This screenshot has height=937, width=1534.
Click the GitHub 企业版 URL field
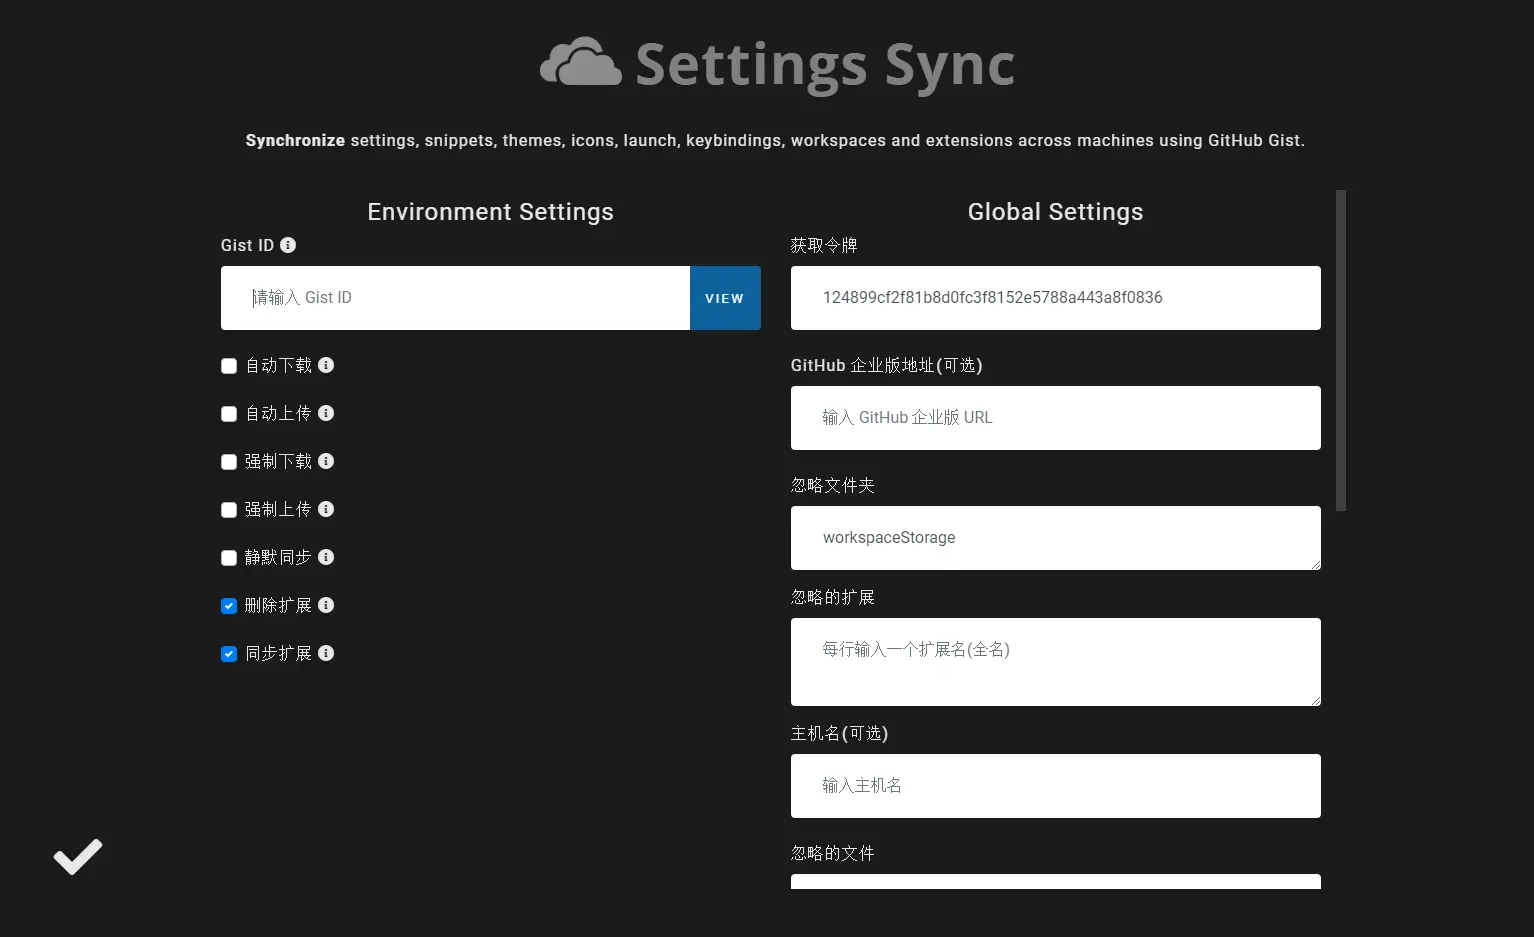click(1055, 418)
